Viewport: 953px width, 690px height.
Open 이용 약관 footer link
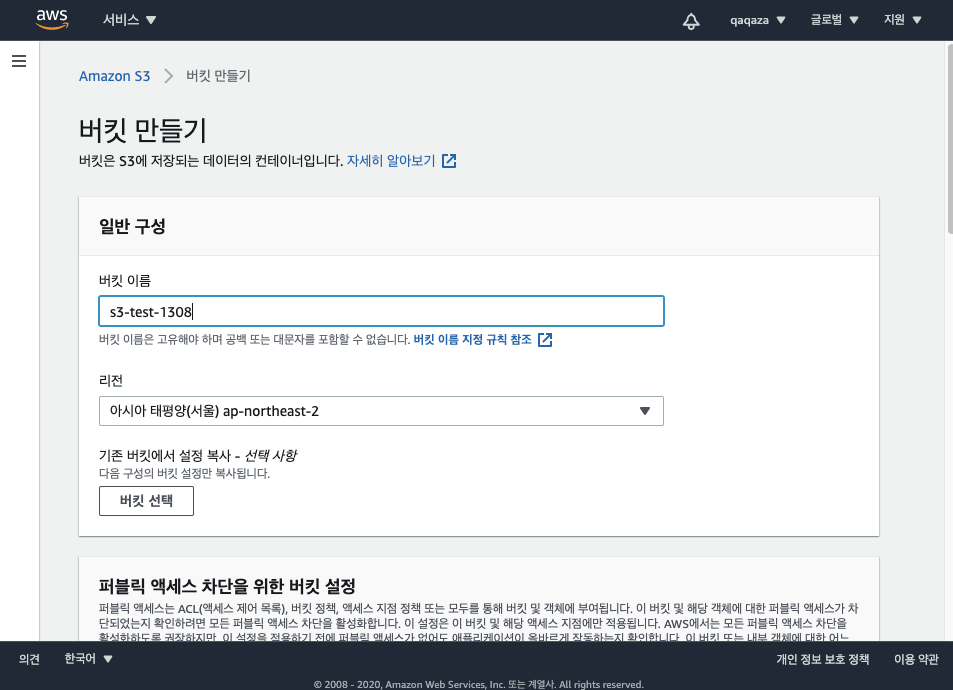coord(916,659)
